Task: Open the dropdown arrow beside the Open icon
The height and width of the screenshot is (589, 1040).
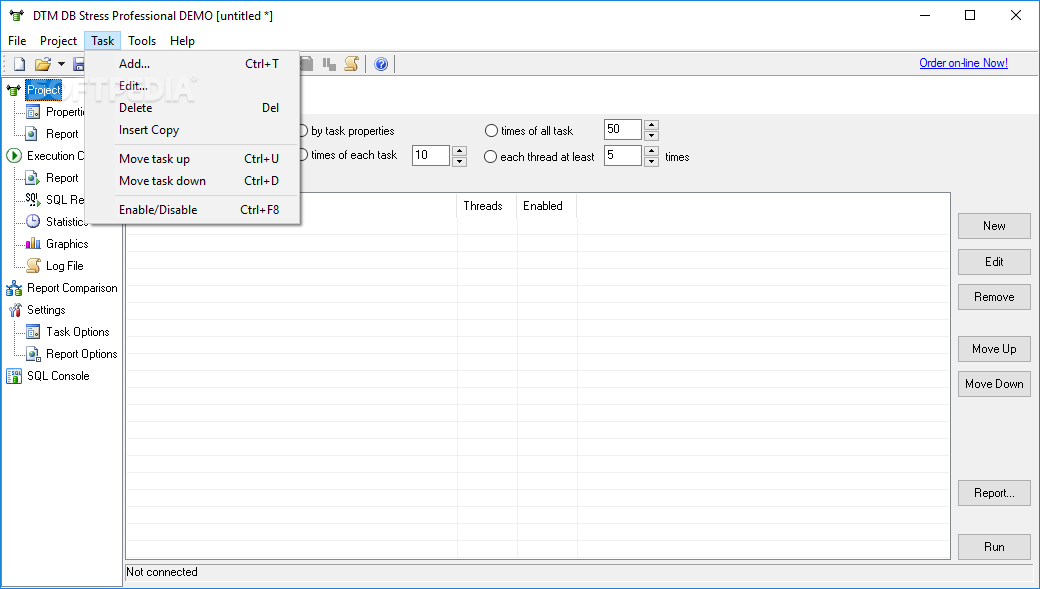Action: [x=61, y=64]
